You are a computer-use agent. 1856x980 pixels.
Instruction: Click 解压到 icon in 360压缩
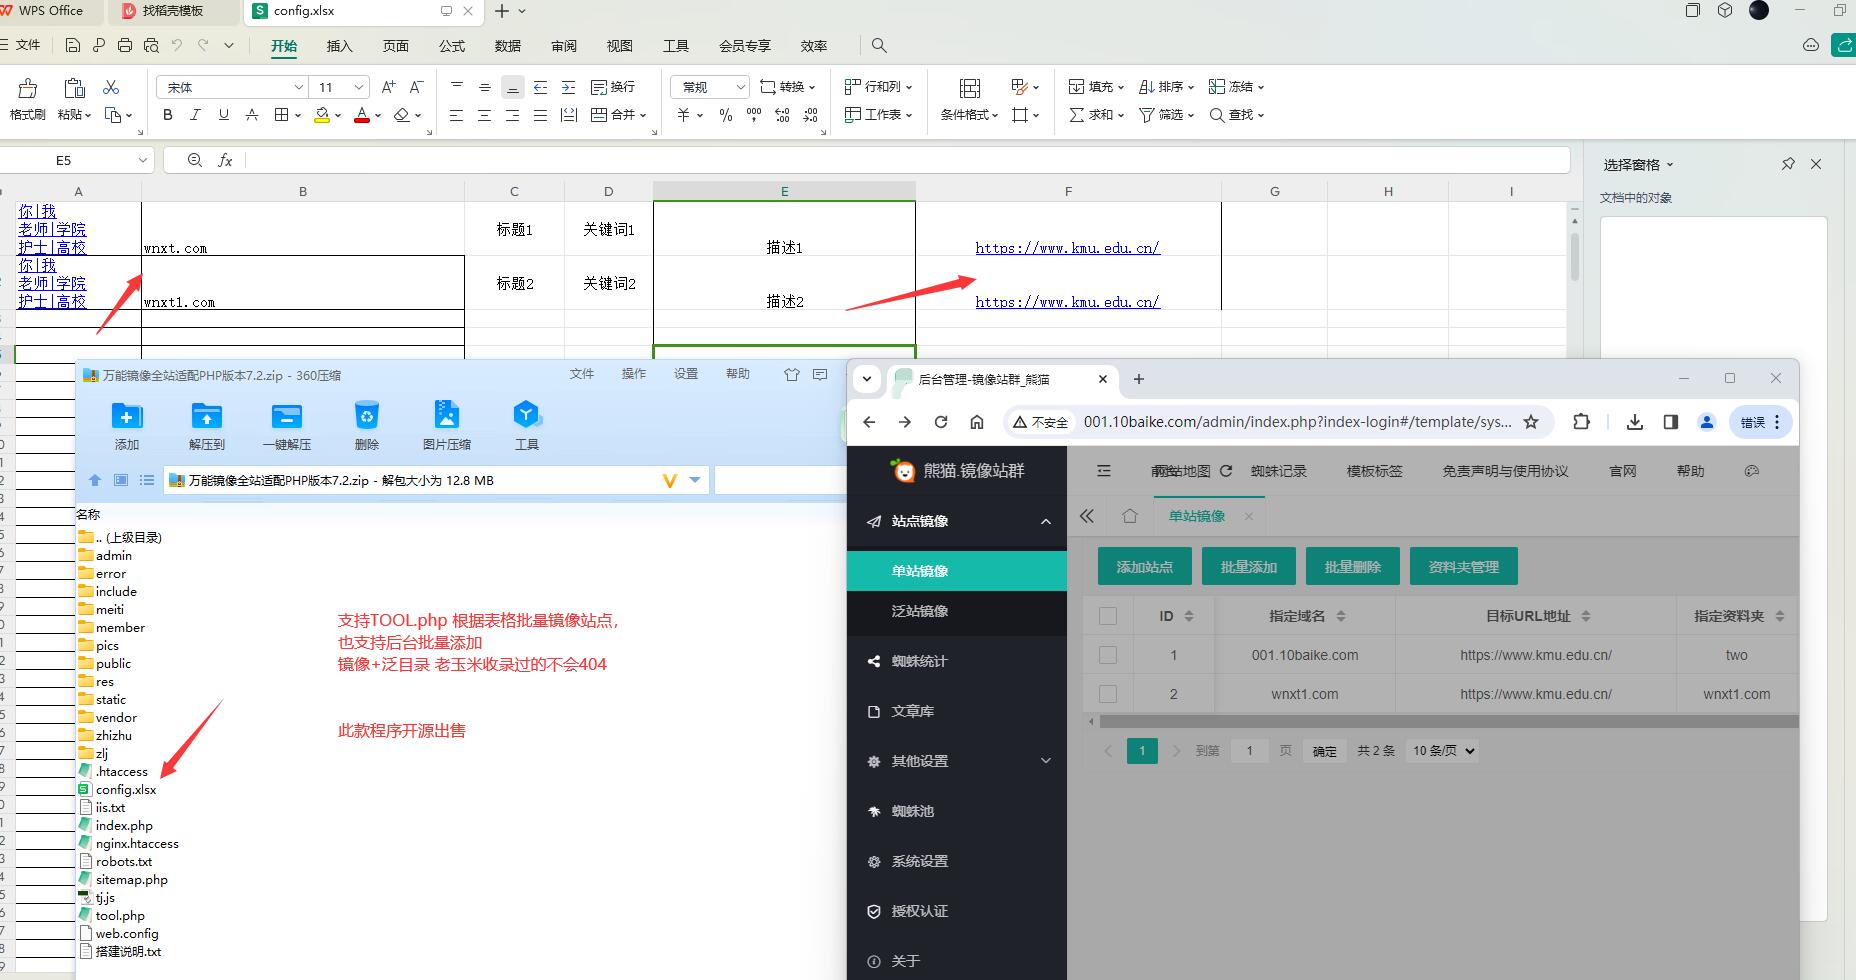pyautogui.click(x=207, y=426)
